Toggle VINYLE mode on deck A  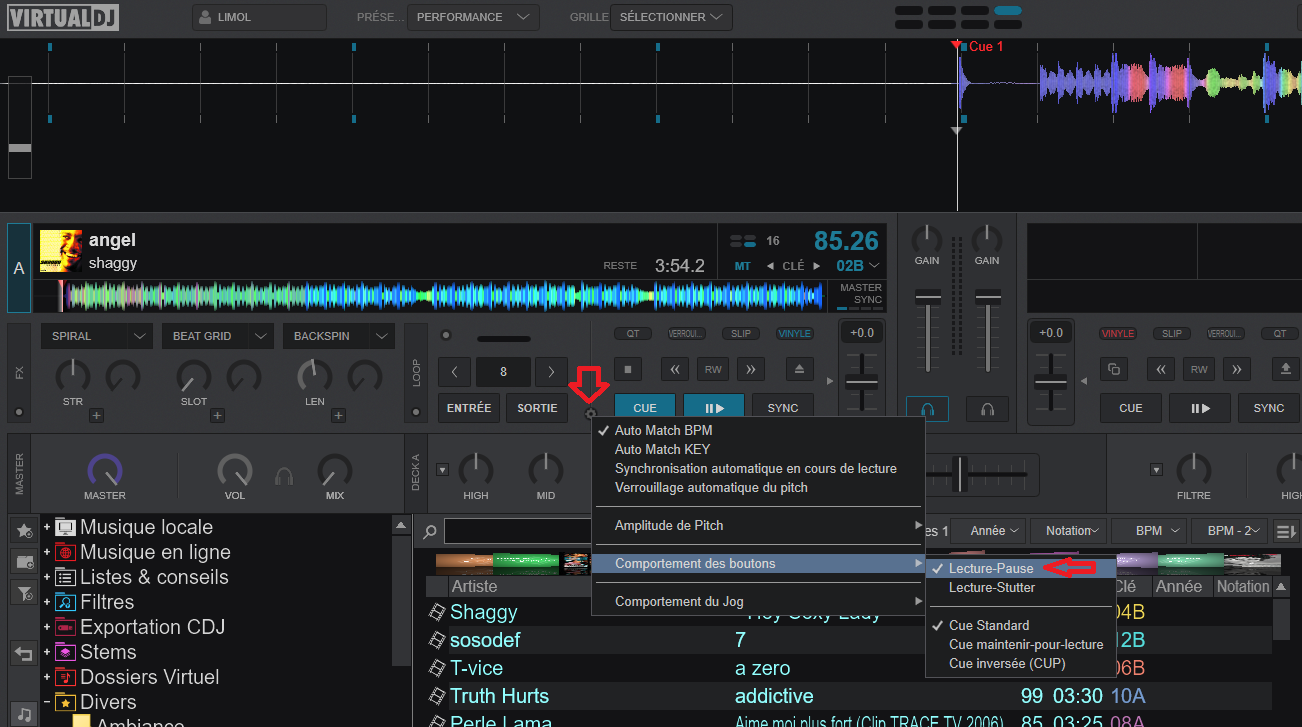pyautogui.click(x=795, y=333)
